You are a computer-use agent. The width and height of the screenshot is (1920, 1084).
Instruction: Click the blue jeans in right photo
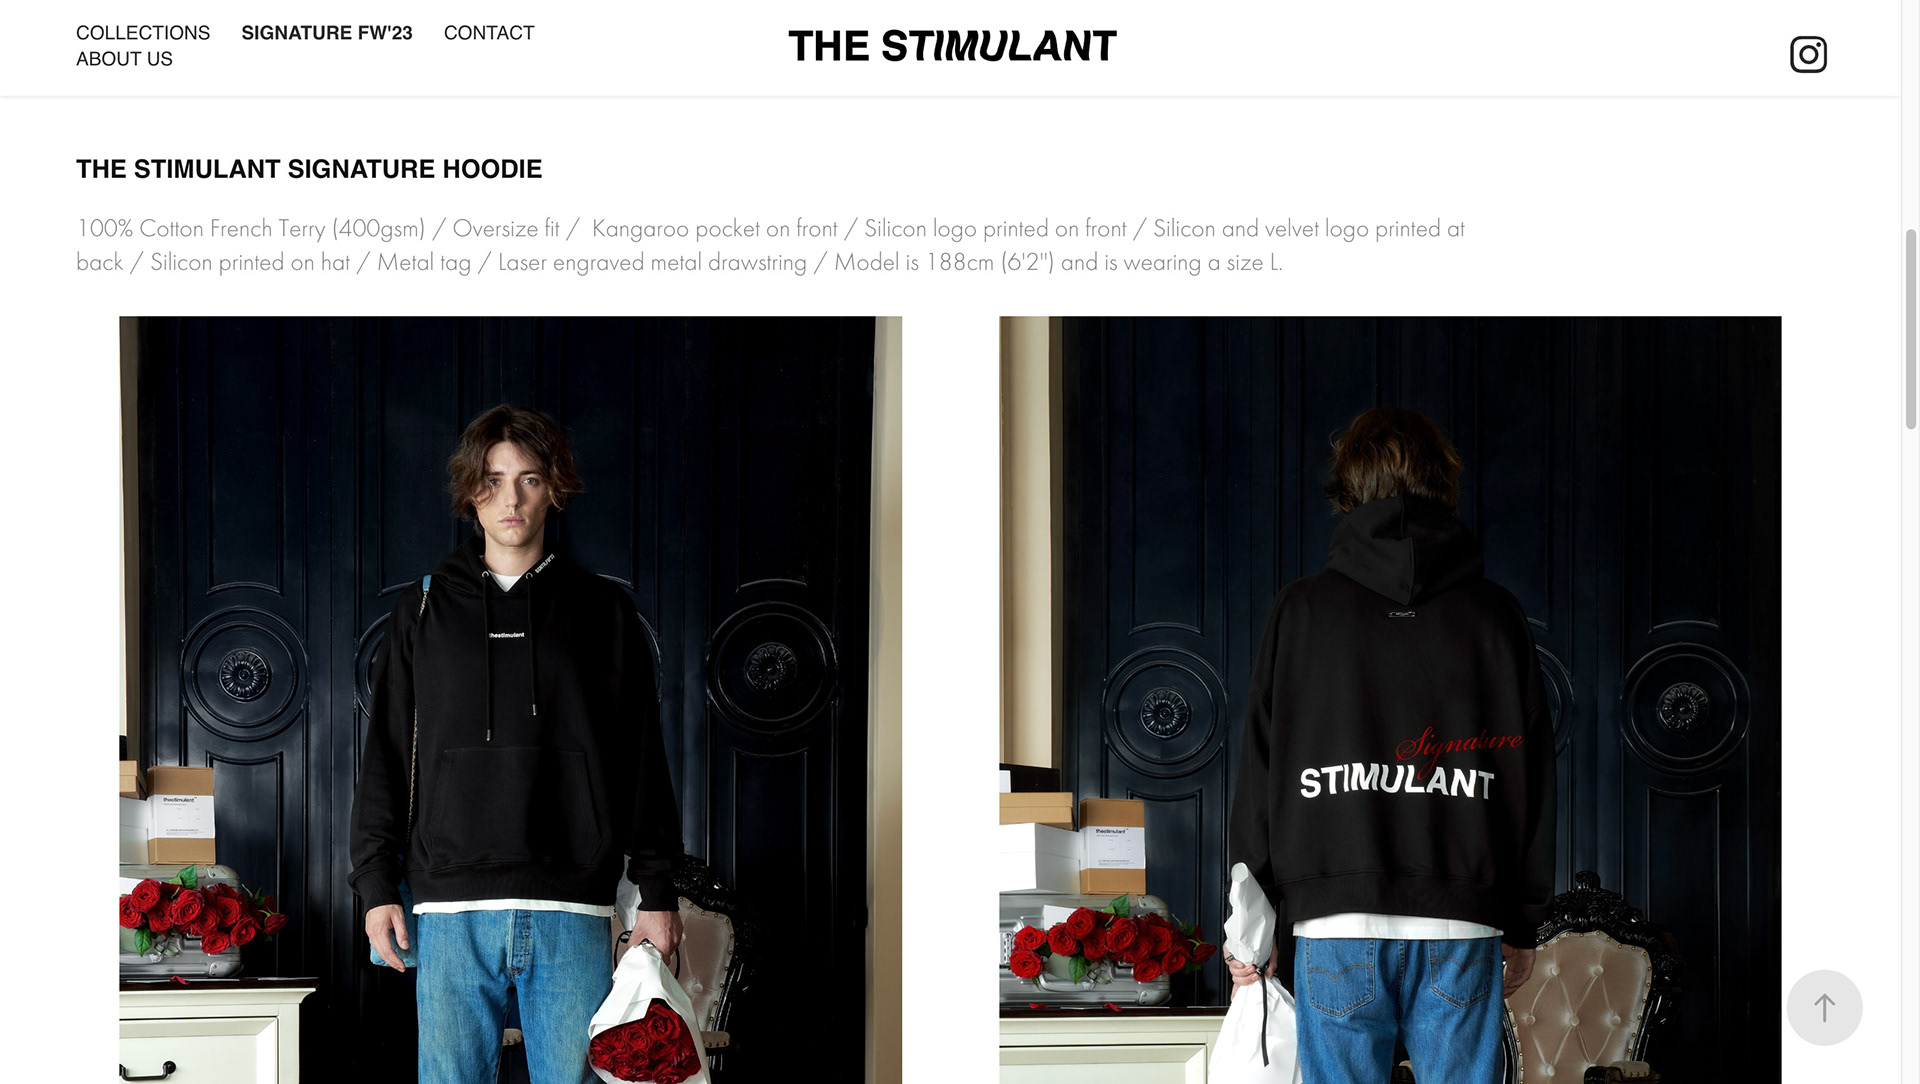click(1400, 1010)
